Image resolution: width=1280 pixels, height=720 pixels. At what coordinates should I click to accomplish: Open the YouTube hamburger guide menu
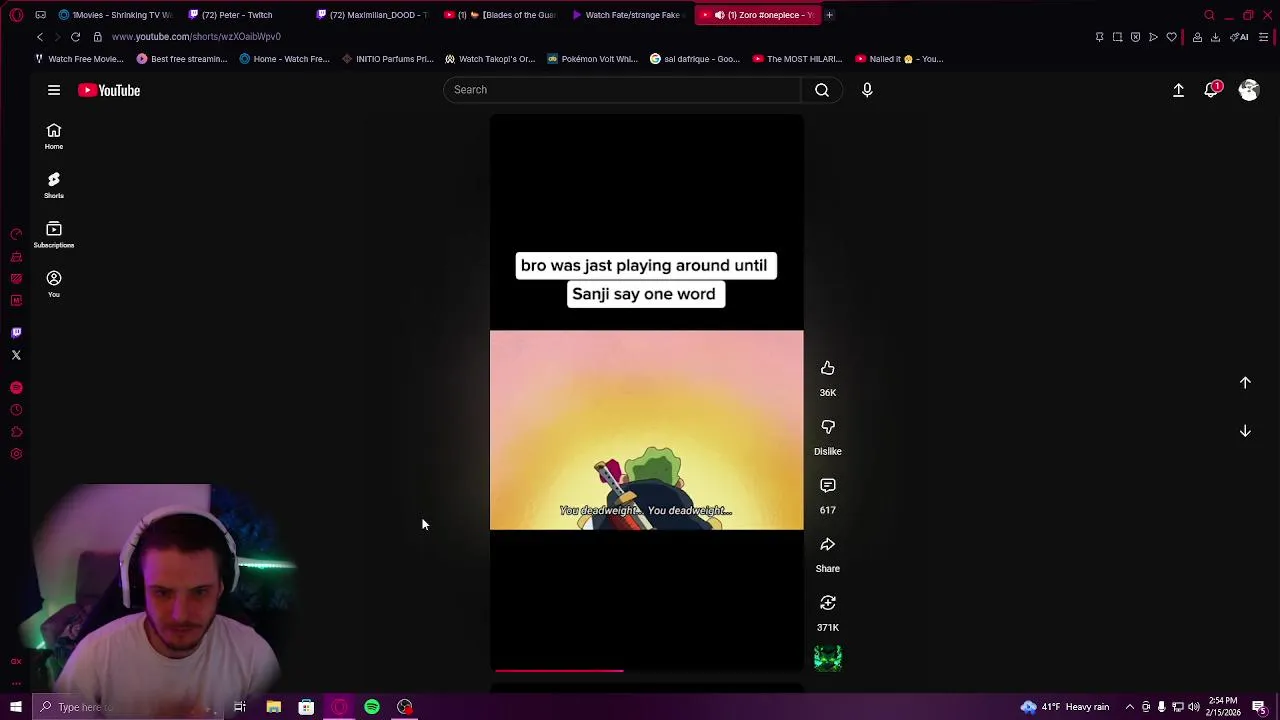click(x=54, y=90)
